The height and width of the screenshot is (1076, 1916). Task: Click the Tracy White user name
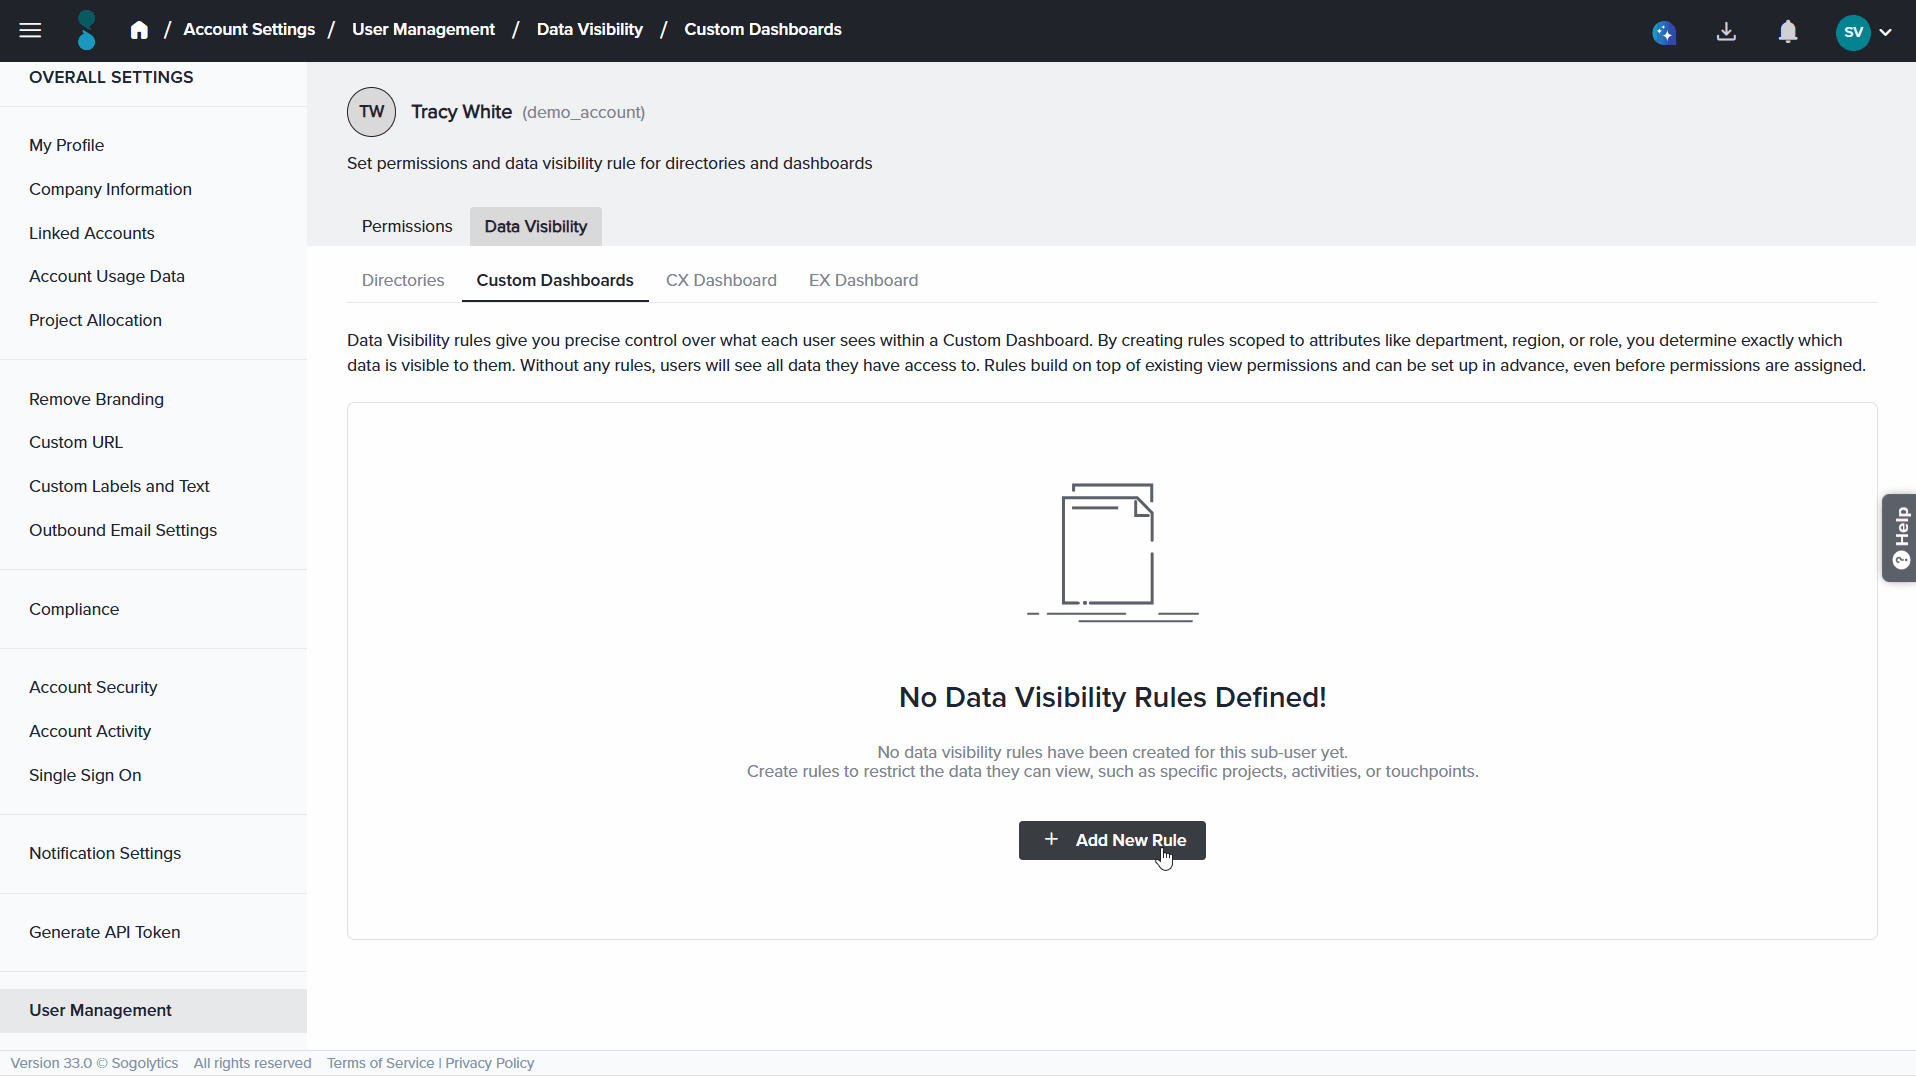[x=461, y=112]
